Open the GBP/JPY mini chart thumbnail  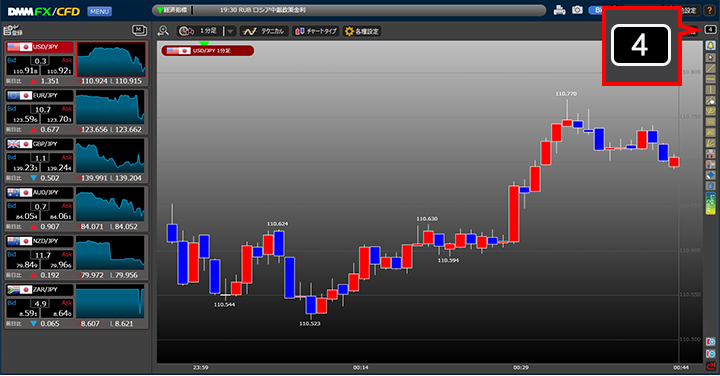(110, 157)
